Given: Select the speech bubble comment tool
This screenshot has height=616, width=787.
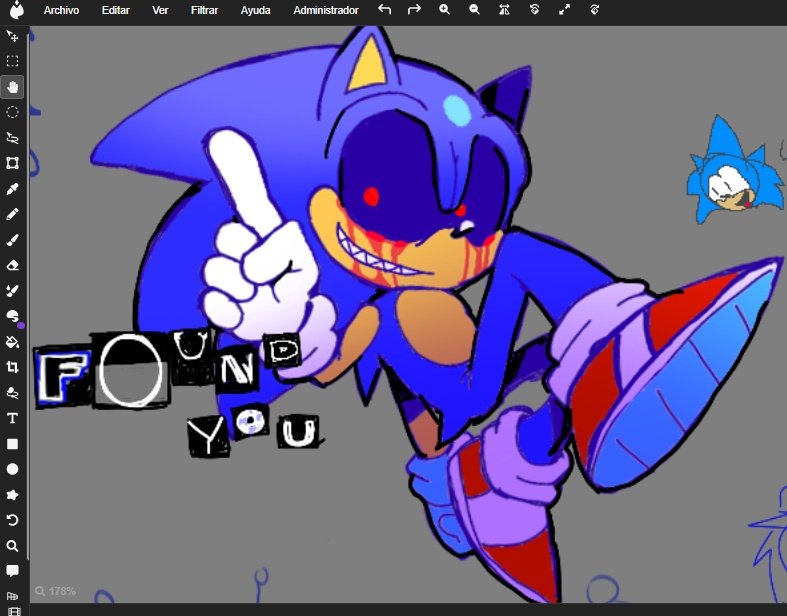Looking at the screenshot, I should 13,571.
